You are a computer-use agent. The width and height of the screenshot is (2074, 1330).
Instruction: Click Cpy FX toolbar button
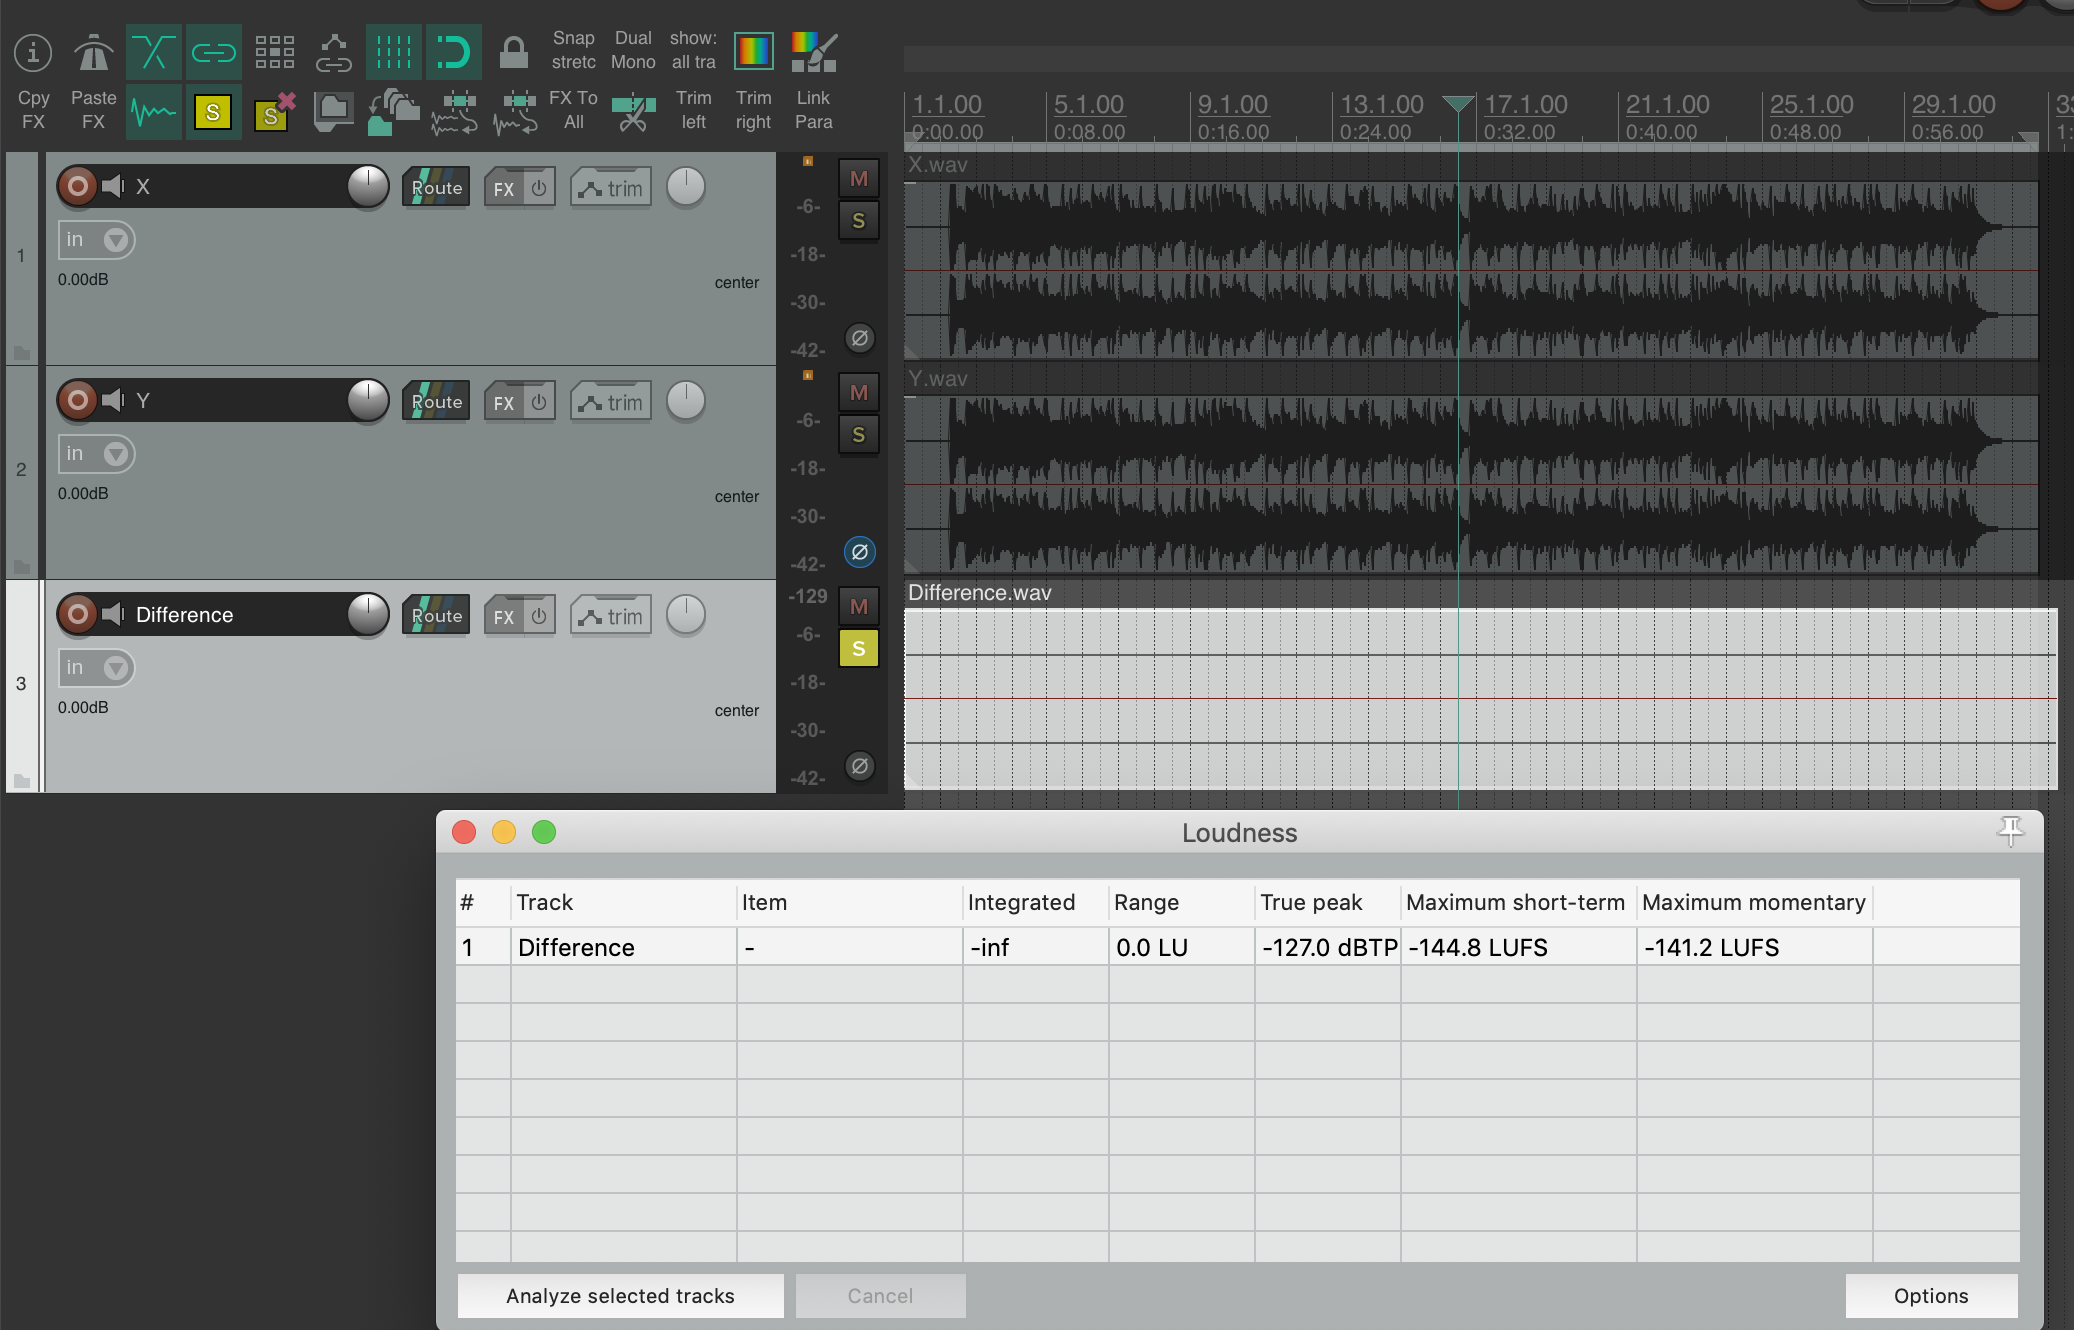(33, 110)
